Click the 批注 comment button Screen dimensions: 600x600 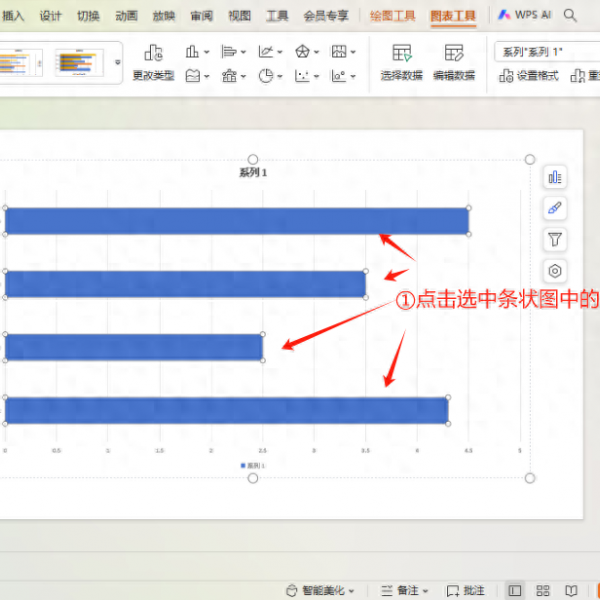[x=466, y=591]
